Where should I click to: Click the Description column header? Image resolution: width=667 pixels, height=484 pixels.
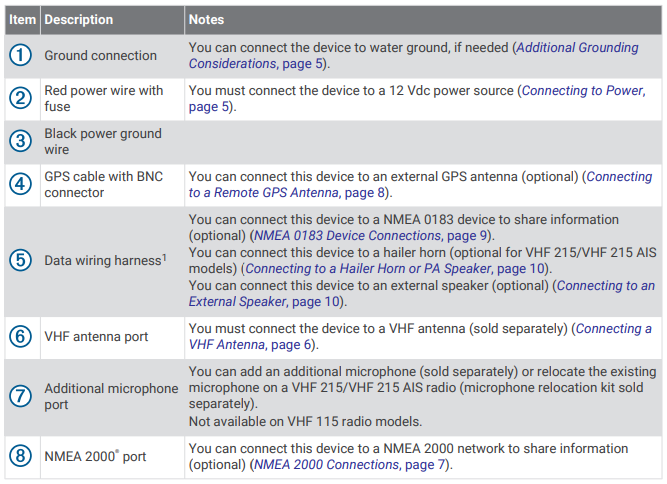point(79,20)
